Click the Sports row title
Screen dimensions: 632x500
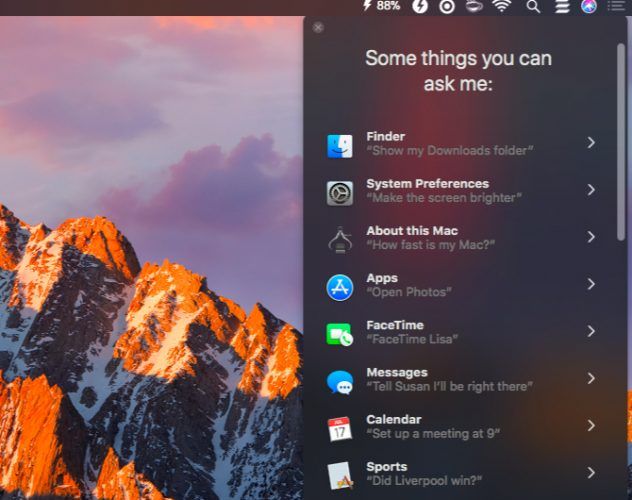click(387, 467)
